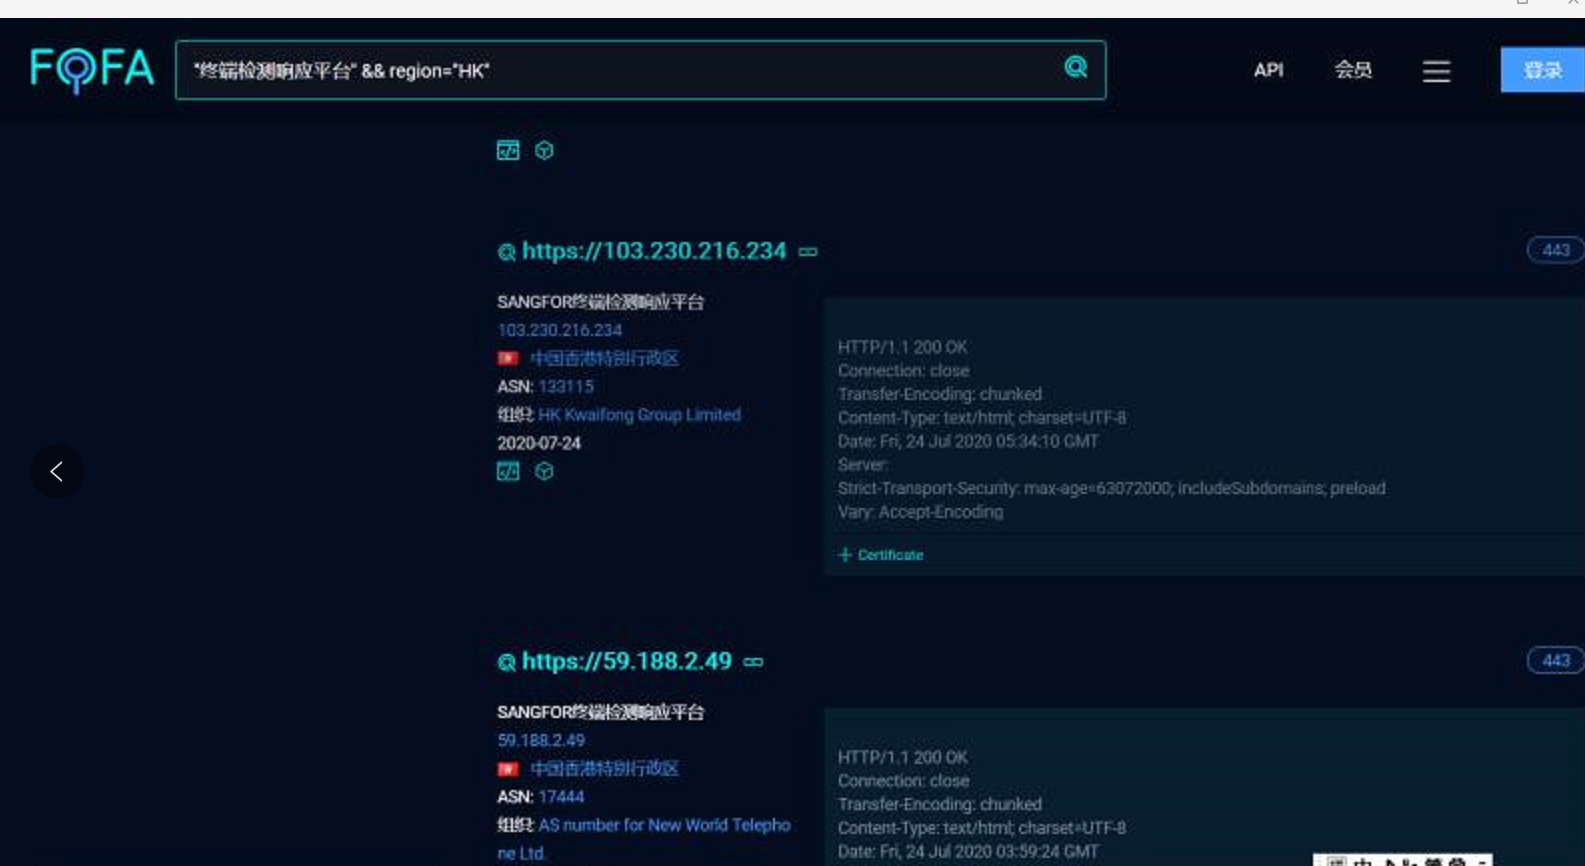Image resolution: width=1585 pixels, height=866 pixels.
Task: Click Strict-Transport-Security header line
Action: pos(1112,488)
